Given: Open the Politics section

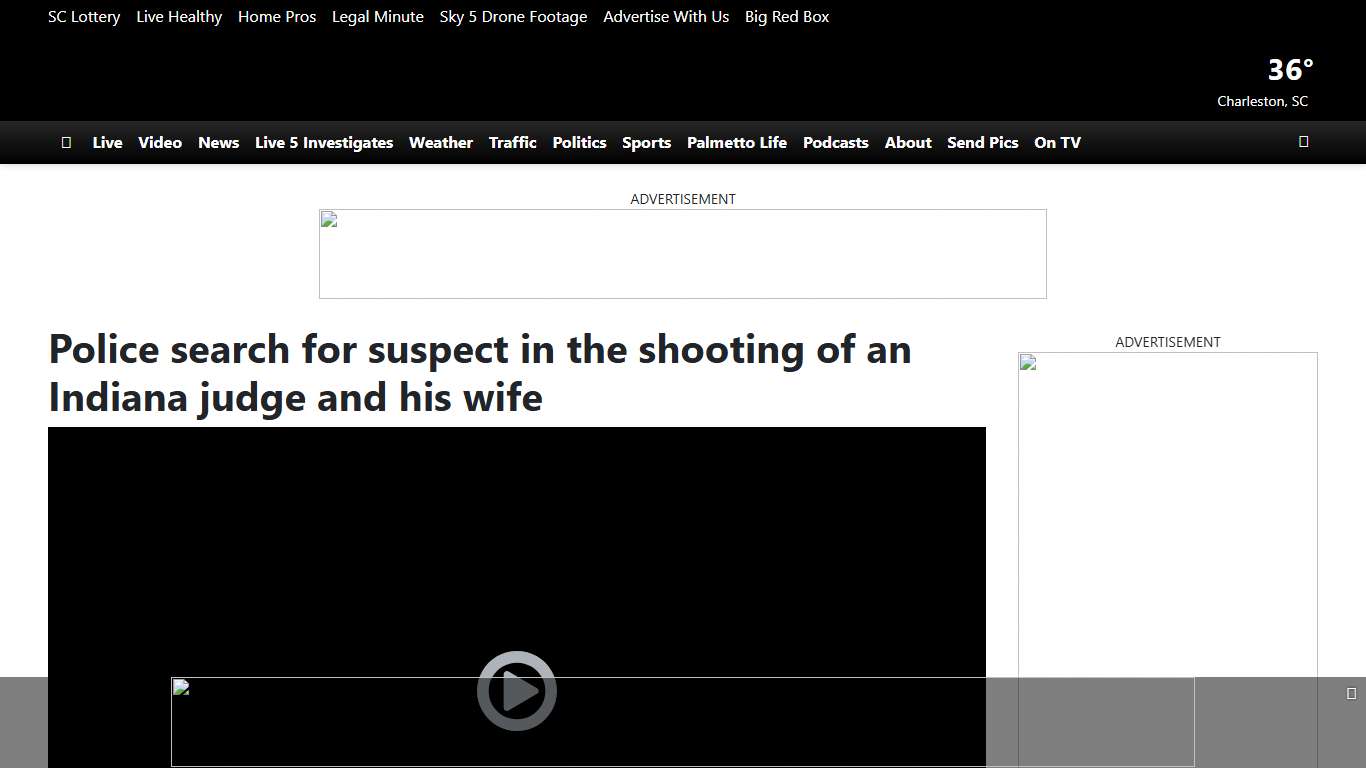Looking at the screenshot, I should click(579, 142).
